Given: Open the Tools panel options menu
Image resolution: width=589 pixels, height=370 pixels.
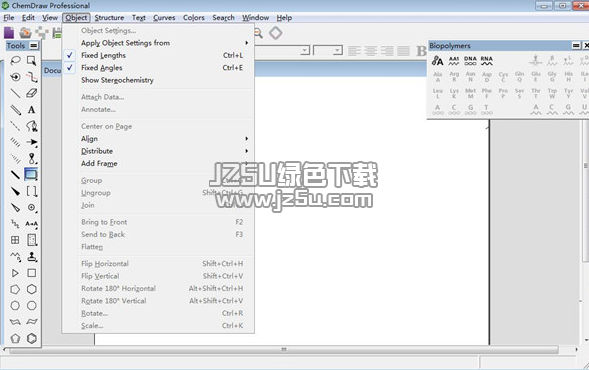Looking at the screenshot, I should pyautogui.click(x=33, y=46).
